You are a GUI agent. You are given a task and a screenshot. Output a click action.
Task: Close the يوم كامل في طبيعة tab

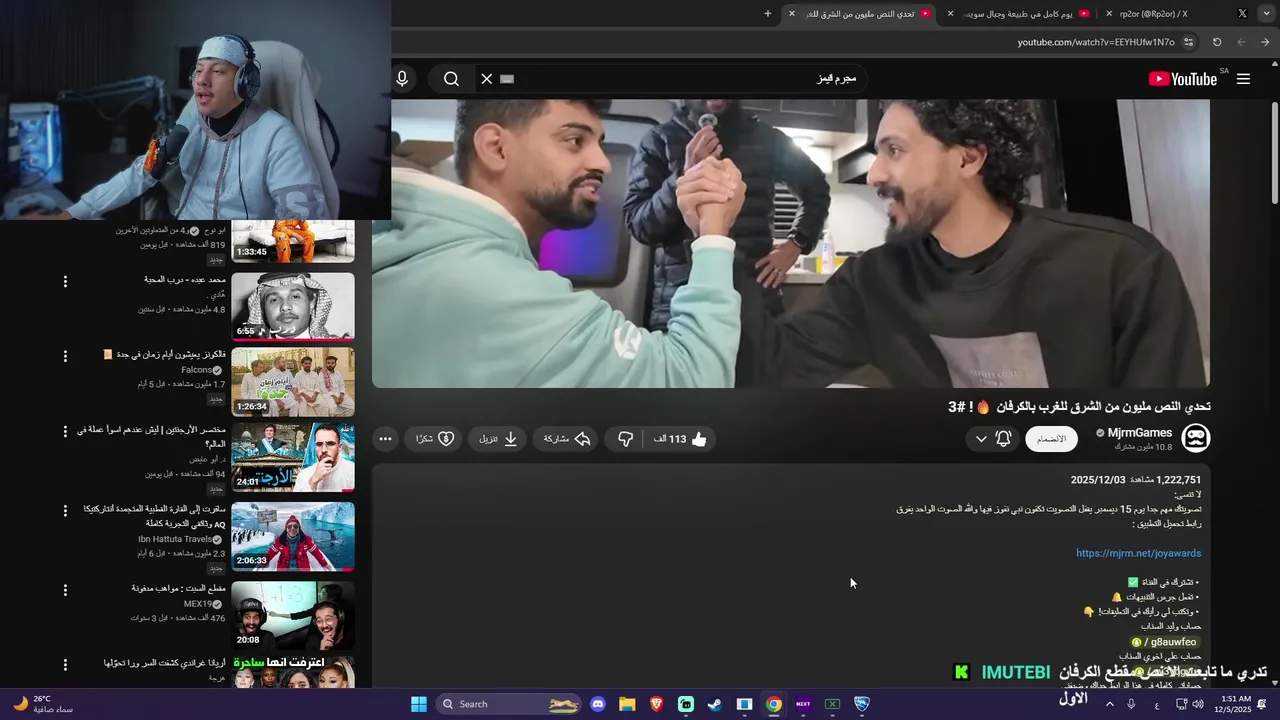pos(950,14)
